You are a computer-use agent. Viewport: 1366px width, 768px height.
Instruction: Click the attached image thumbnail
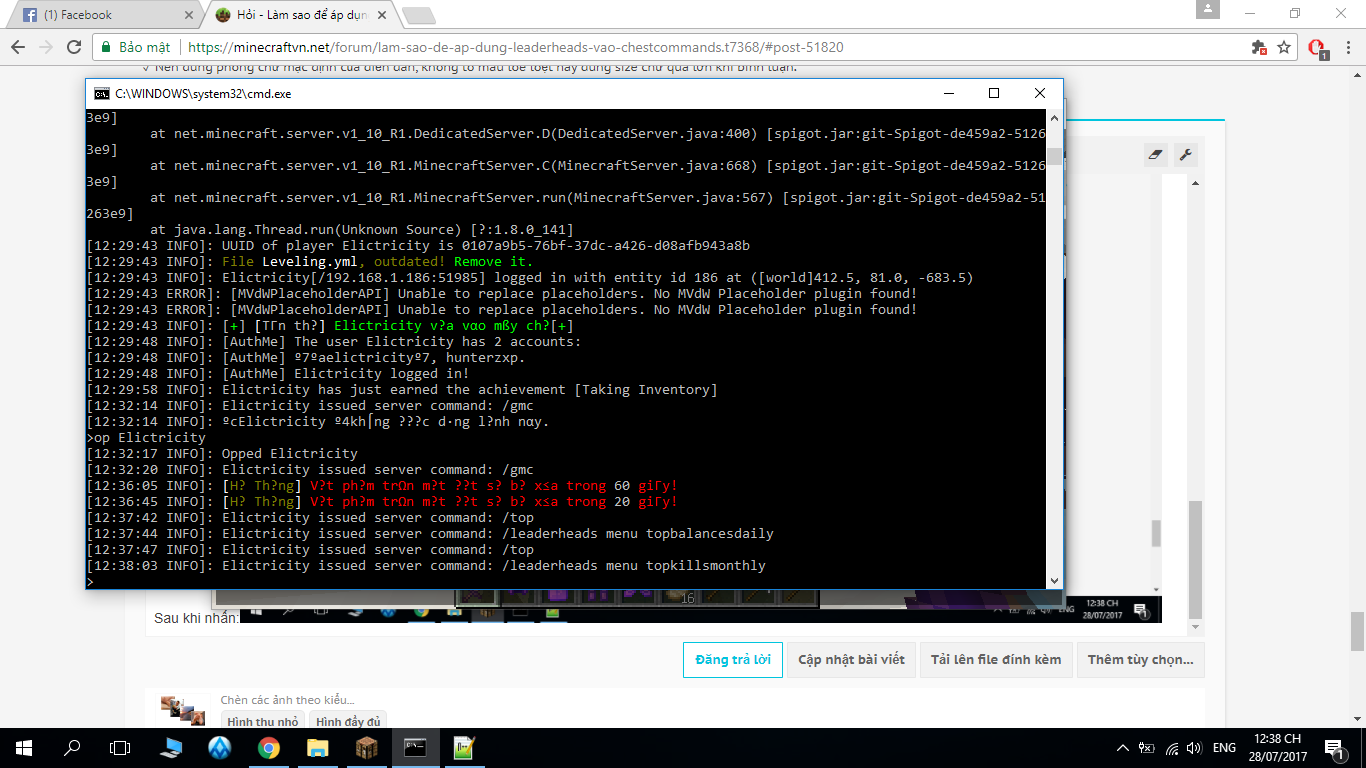185,709
